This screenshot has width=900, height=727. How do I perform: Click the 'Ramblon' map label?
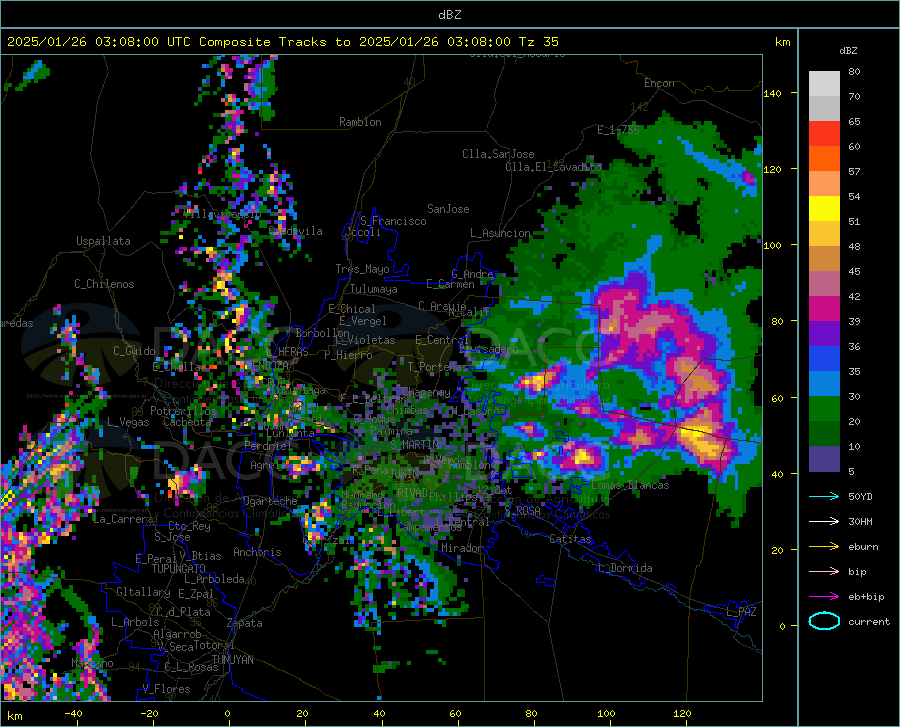point(360,122)
